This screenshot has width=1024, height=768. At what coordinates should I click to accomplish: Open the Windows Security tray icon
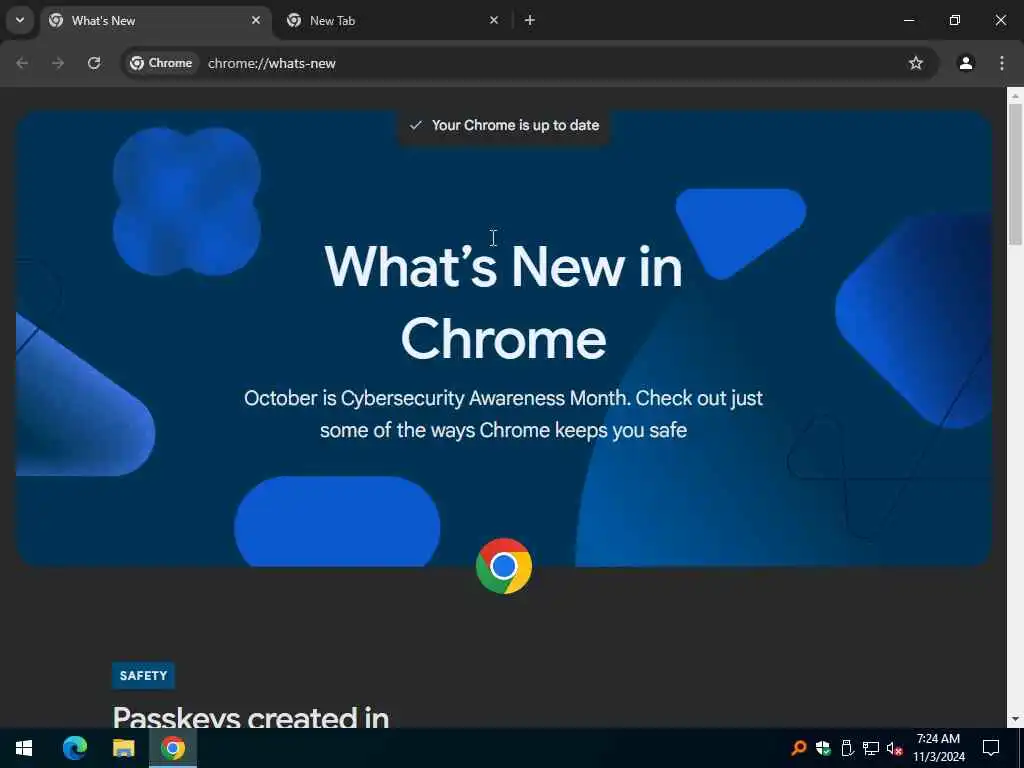(823, 748)
